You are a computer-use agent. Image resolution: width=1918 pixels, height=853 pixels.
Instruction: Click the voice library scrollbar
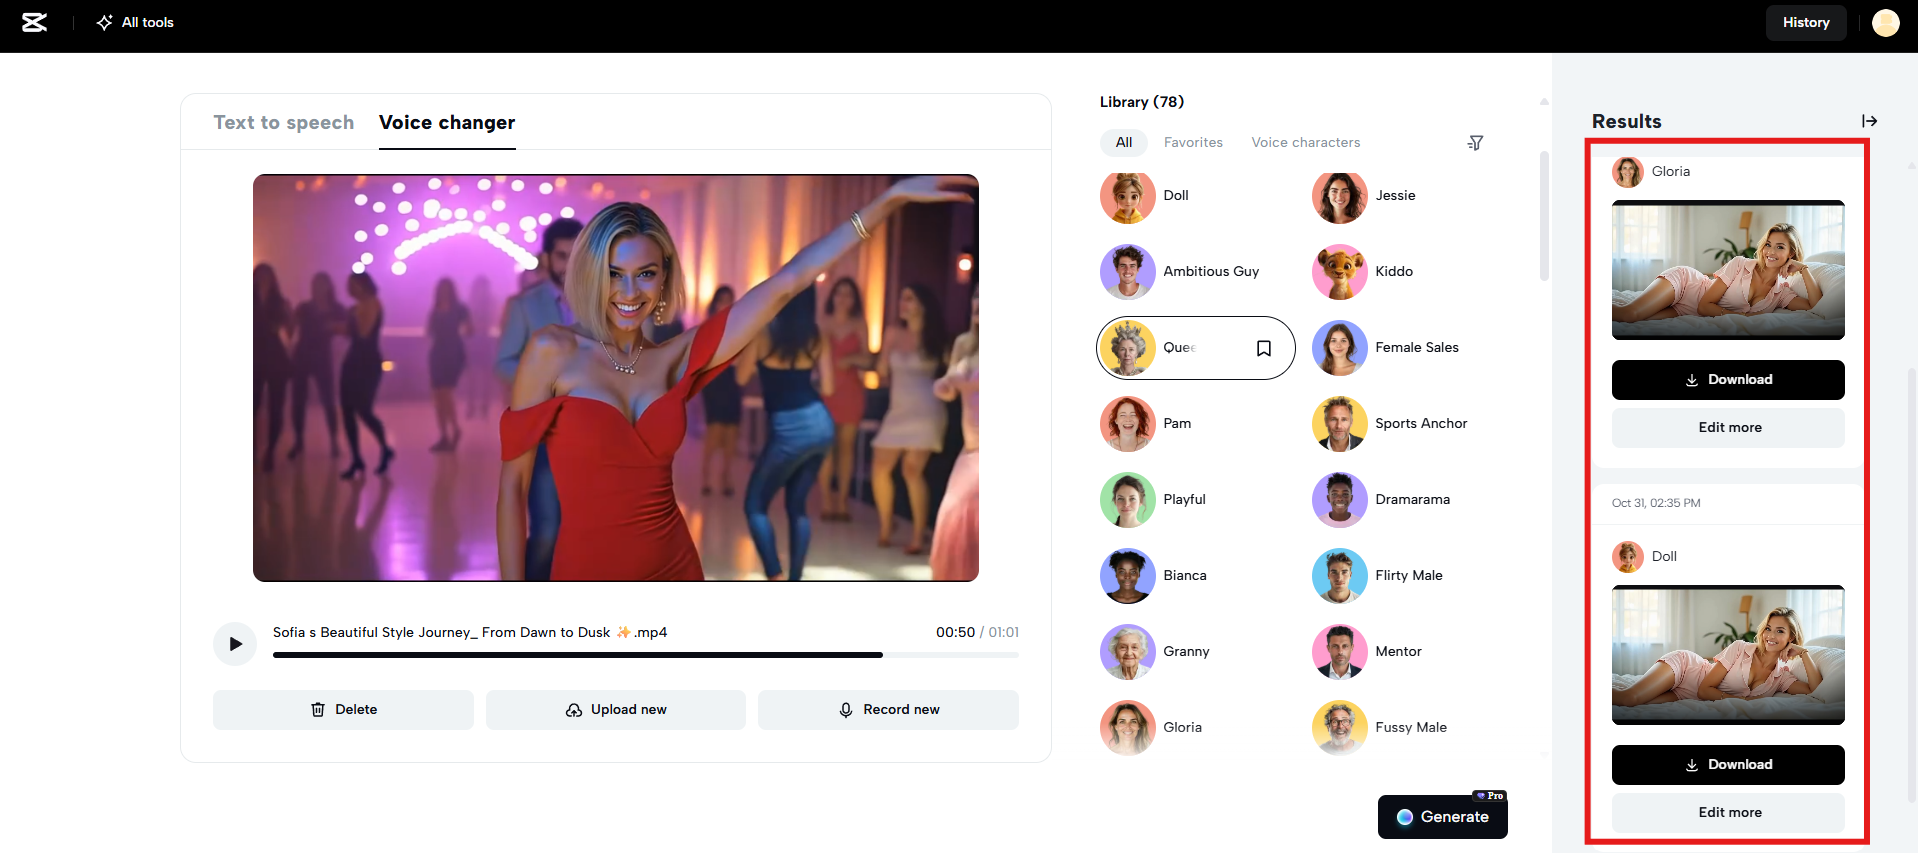click(x=1544, y=216)
